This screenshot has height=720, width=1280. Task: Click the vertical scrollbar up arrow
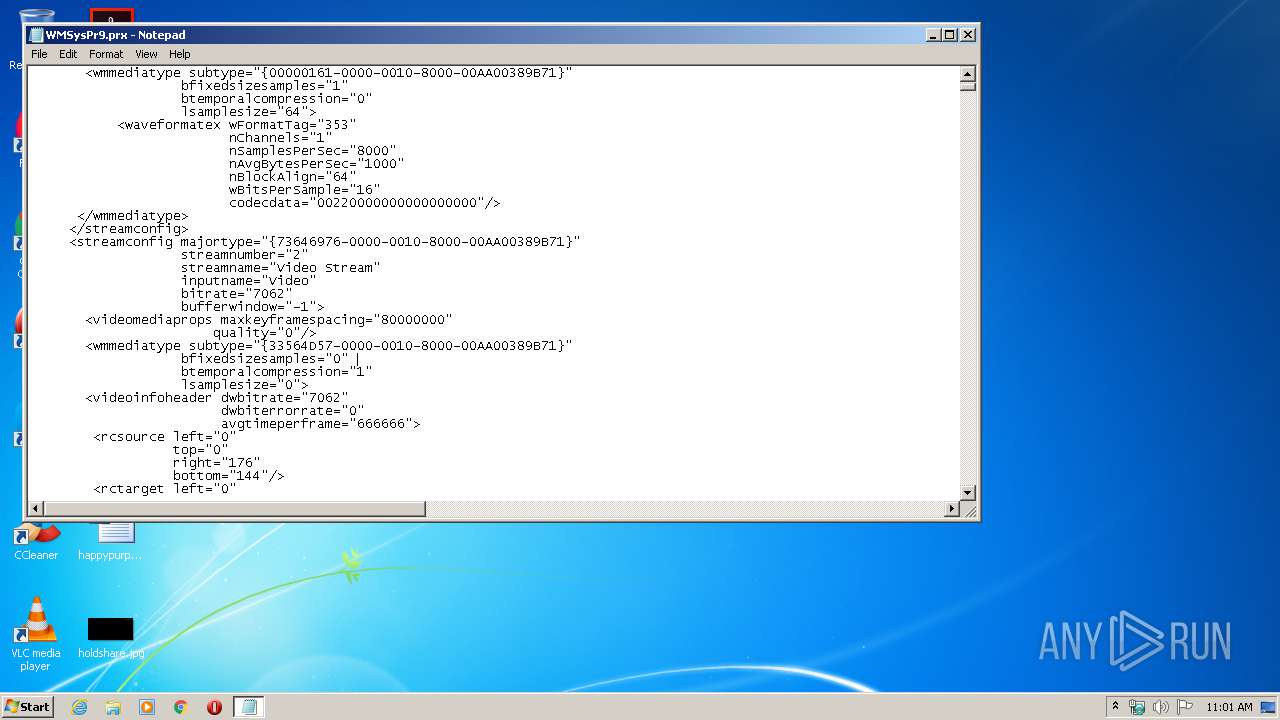[x=967, y=73]
